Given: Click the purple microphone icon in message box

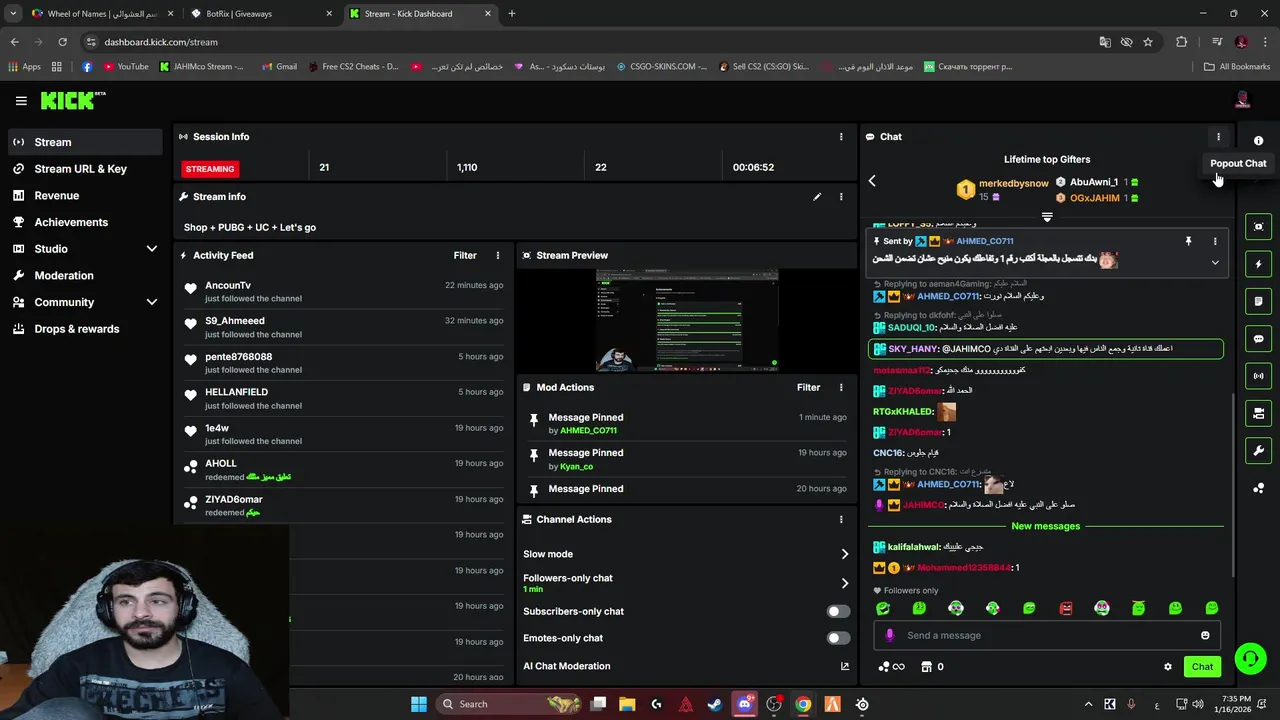Looking at the screenshot, I should click(889, 635).
